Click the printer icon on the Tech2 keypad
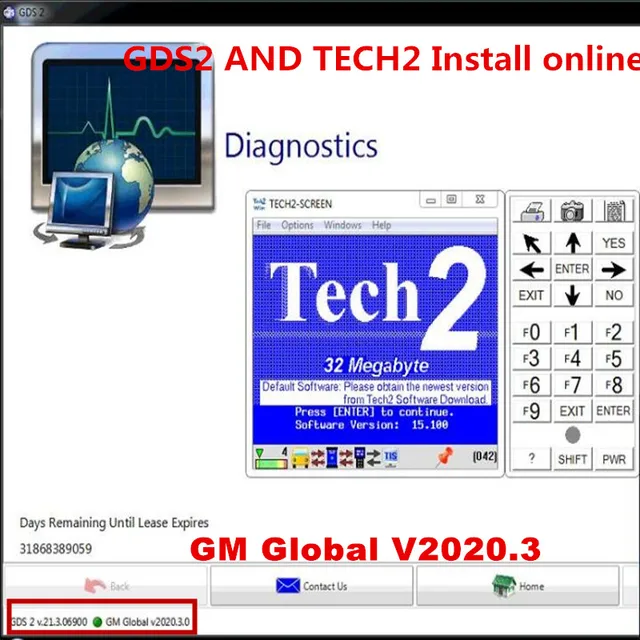This screenshot has width=640, height=640. coord(532,211)
